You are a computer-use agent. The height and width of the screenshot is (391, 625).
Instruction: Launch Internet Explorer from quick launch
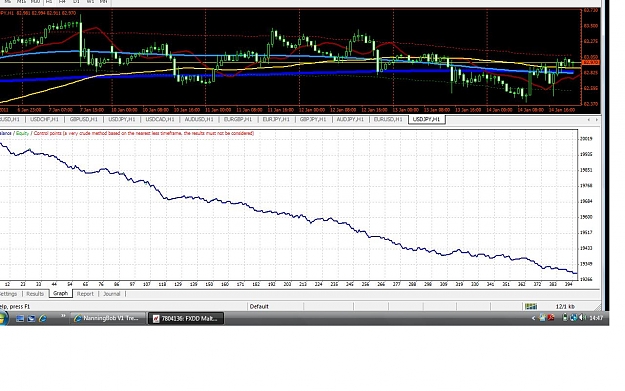tap(43, 318)
